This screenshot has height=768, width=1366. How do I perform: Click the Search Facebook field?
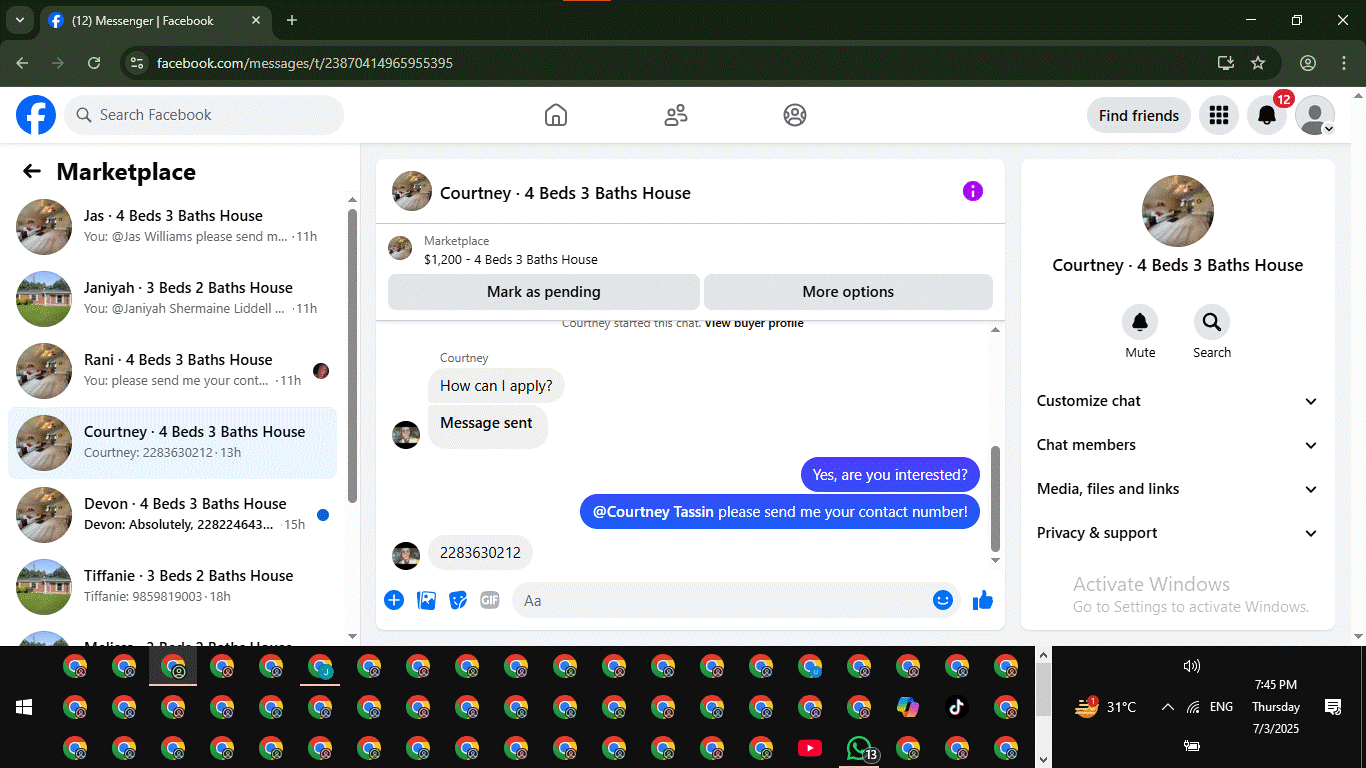[204, 115]
